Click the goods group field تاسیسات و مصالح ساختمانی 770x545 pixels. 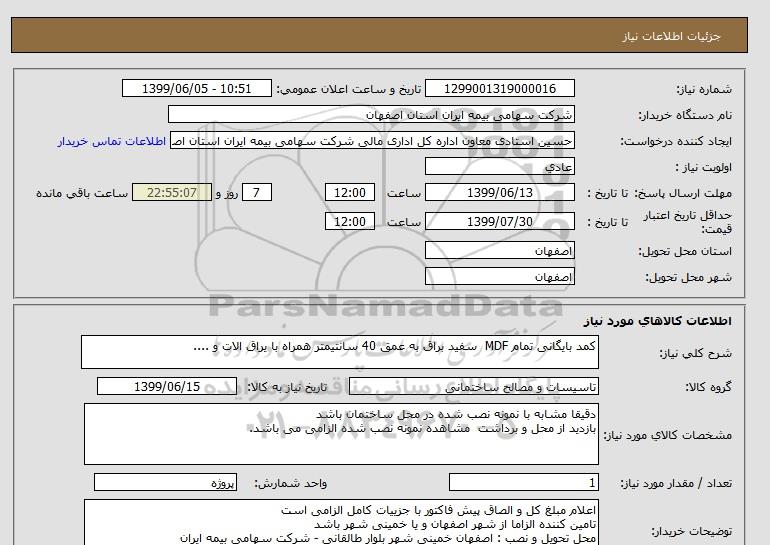(x=474, y=387)
